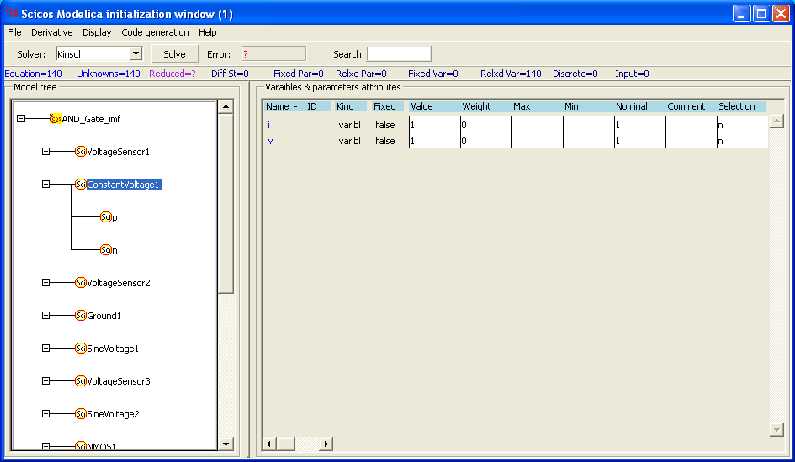Click the Discrete=0 status text

pyautogui.click(x=575, y=74)
